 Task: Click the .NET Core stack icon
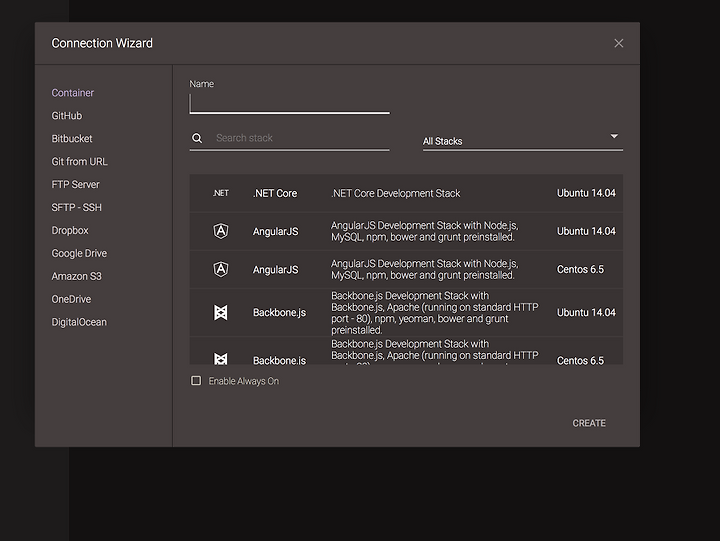221,193
